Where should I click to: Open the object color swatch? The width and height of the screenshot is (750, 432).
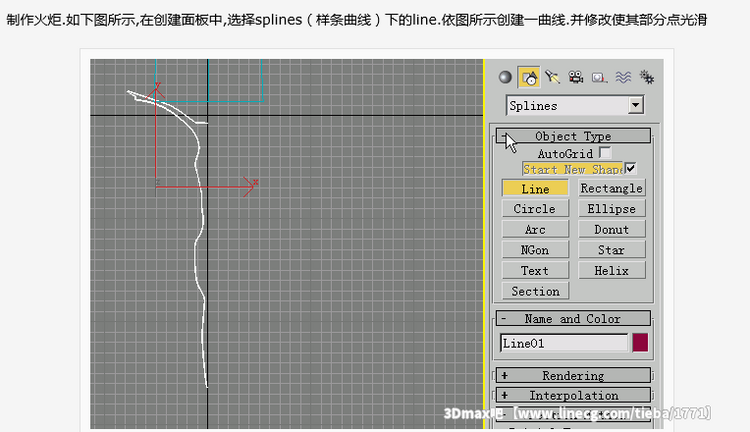click(x=640, y=343)
